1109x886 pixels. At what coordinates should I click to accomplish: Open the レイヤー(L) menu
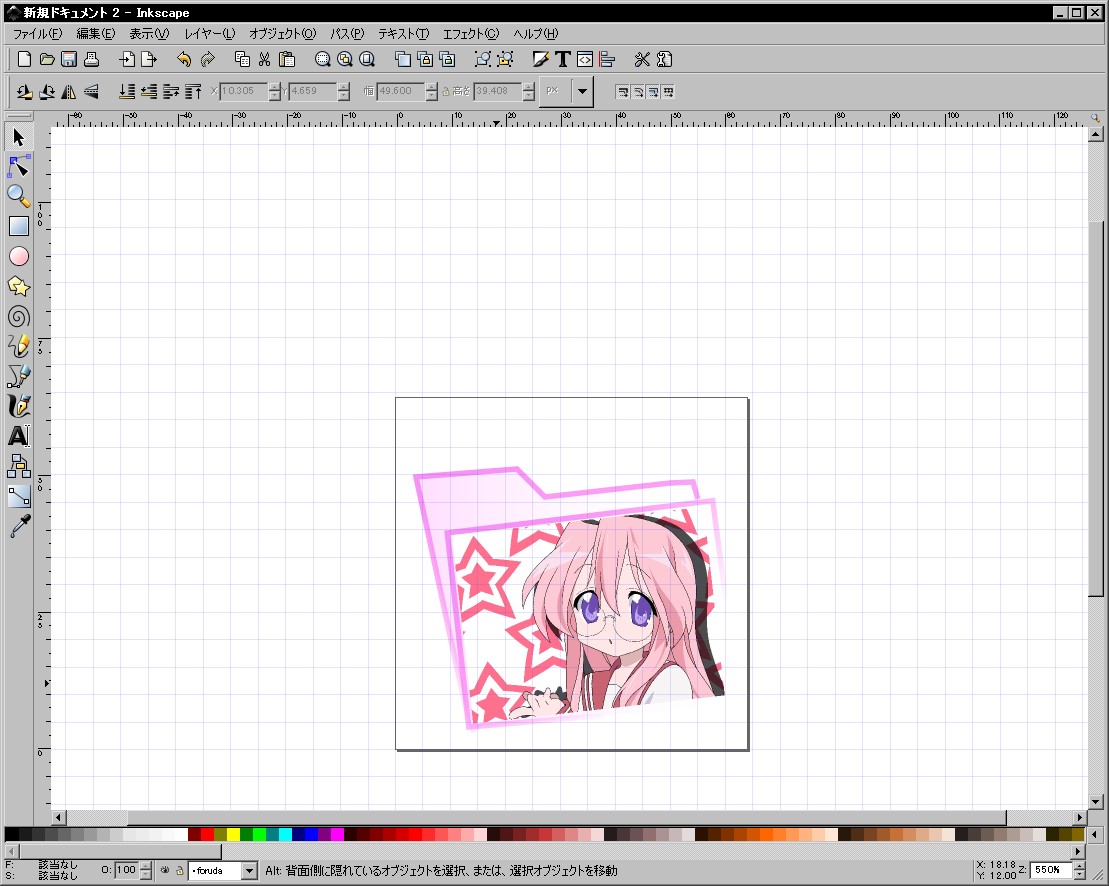(209, 33)
